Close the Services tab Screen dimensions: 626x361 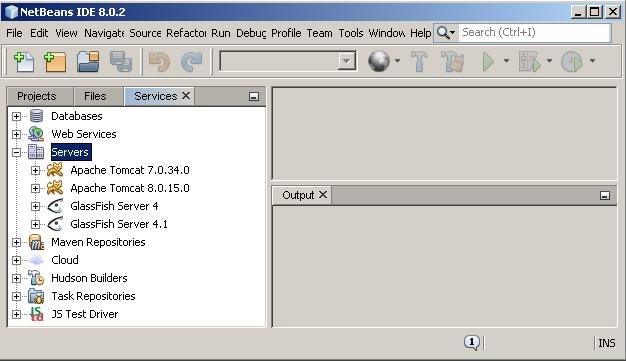tap(186, 96)
